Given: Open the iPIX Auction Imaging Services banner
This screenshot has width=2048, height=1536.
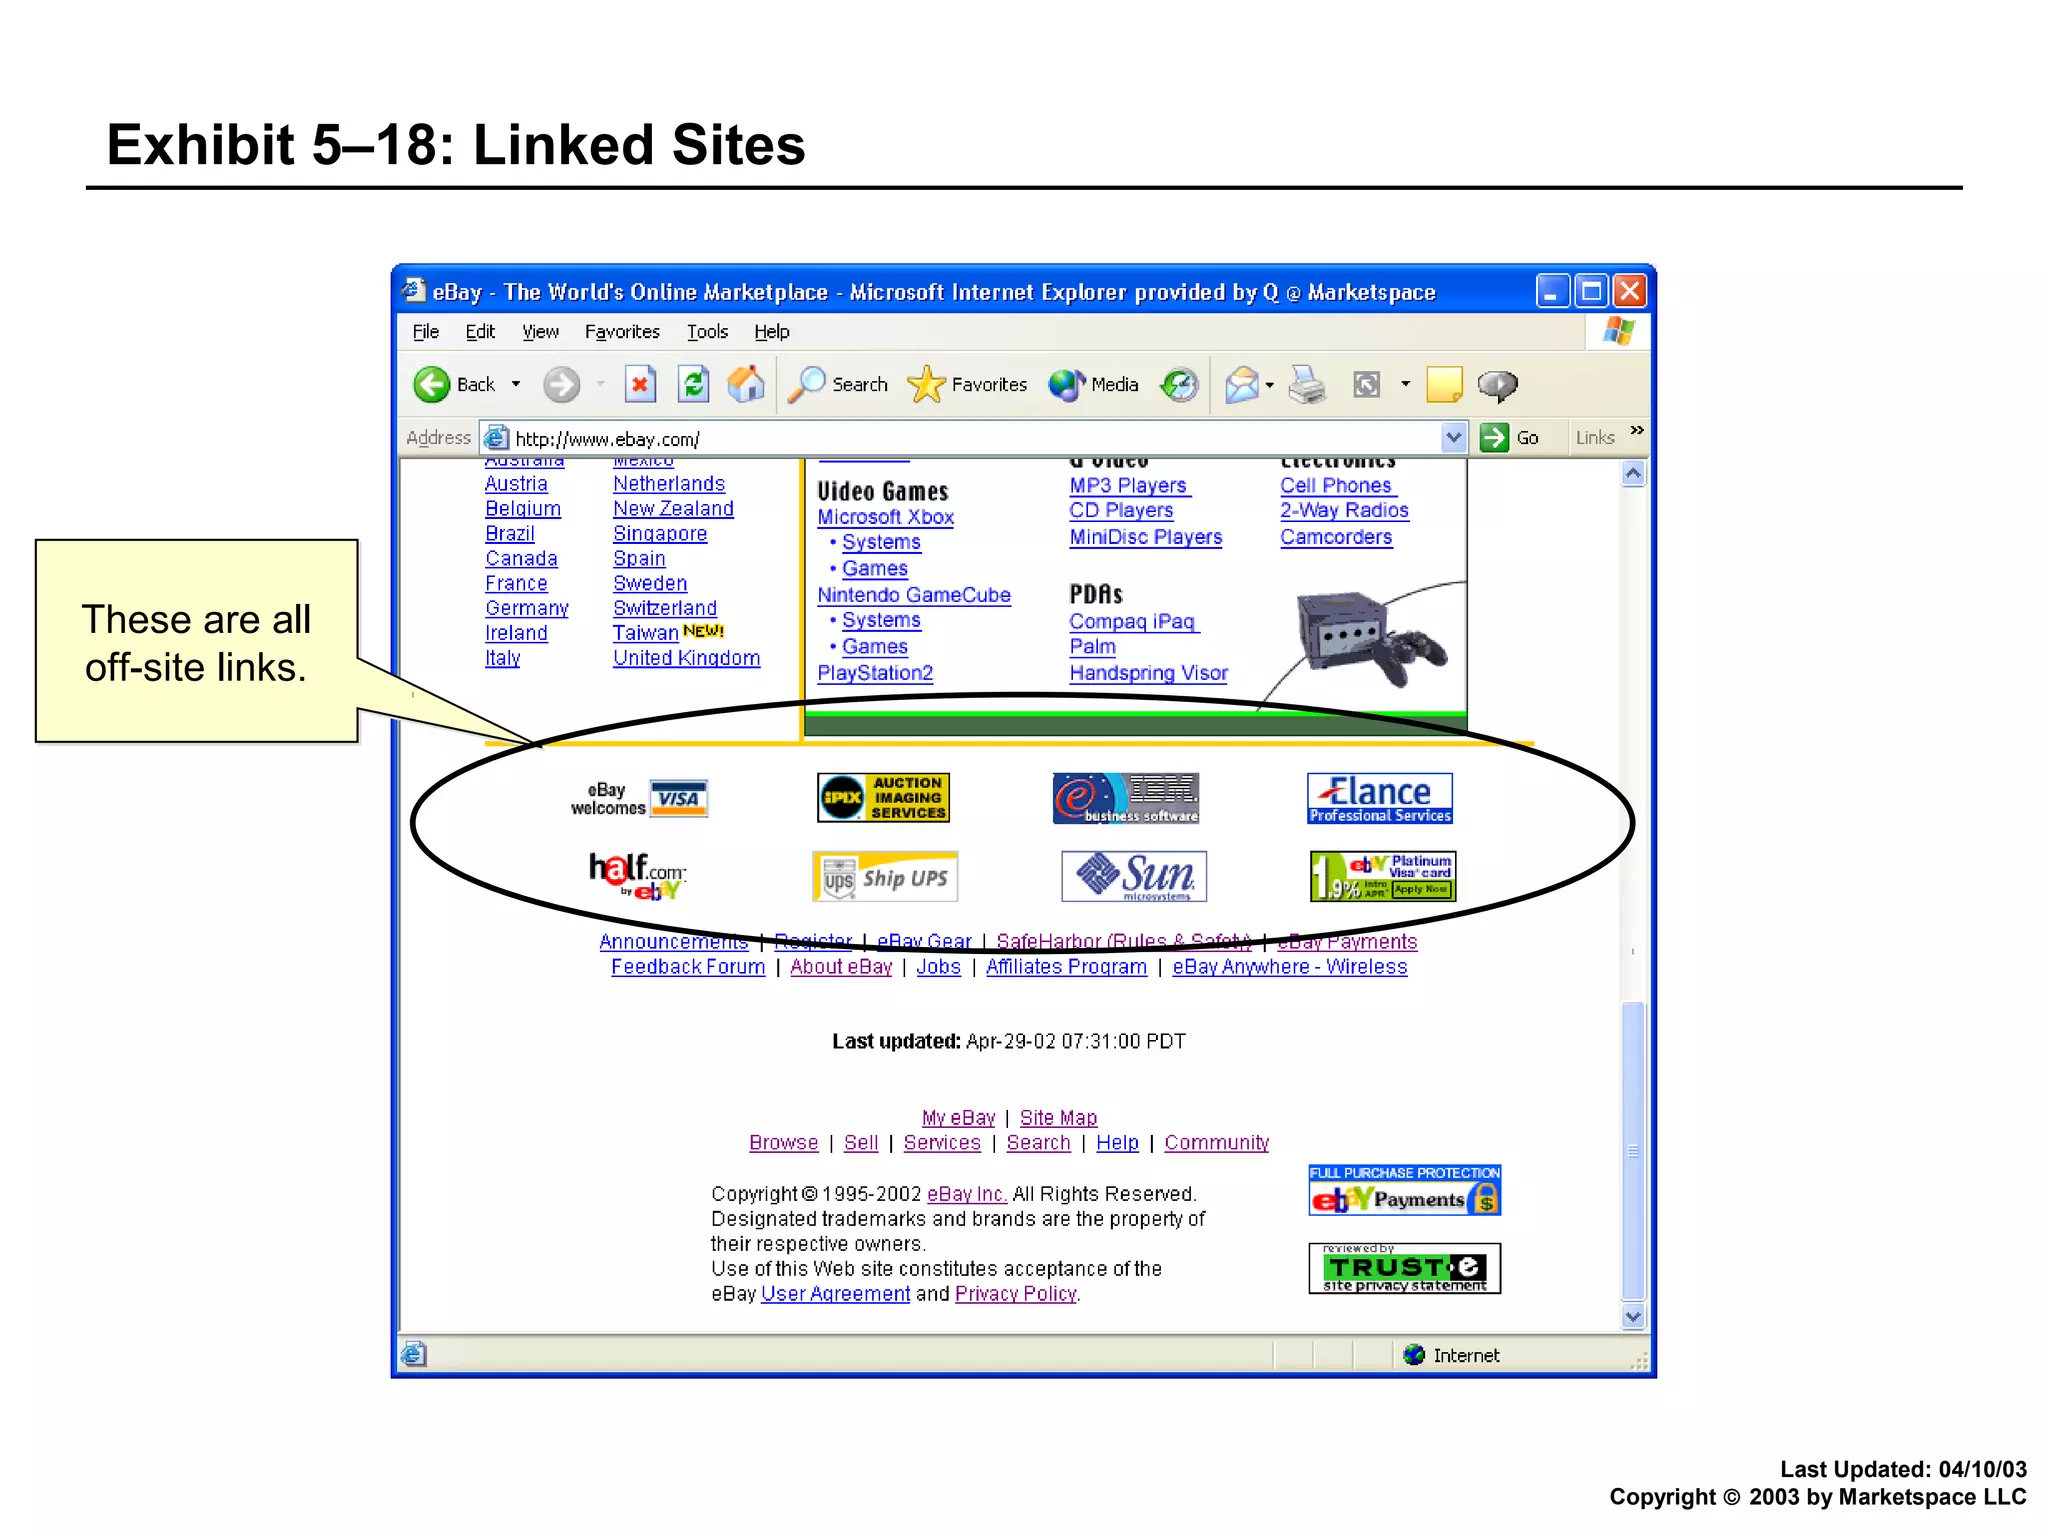Looking at the screenshot, I should tap(883, 798).
